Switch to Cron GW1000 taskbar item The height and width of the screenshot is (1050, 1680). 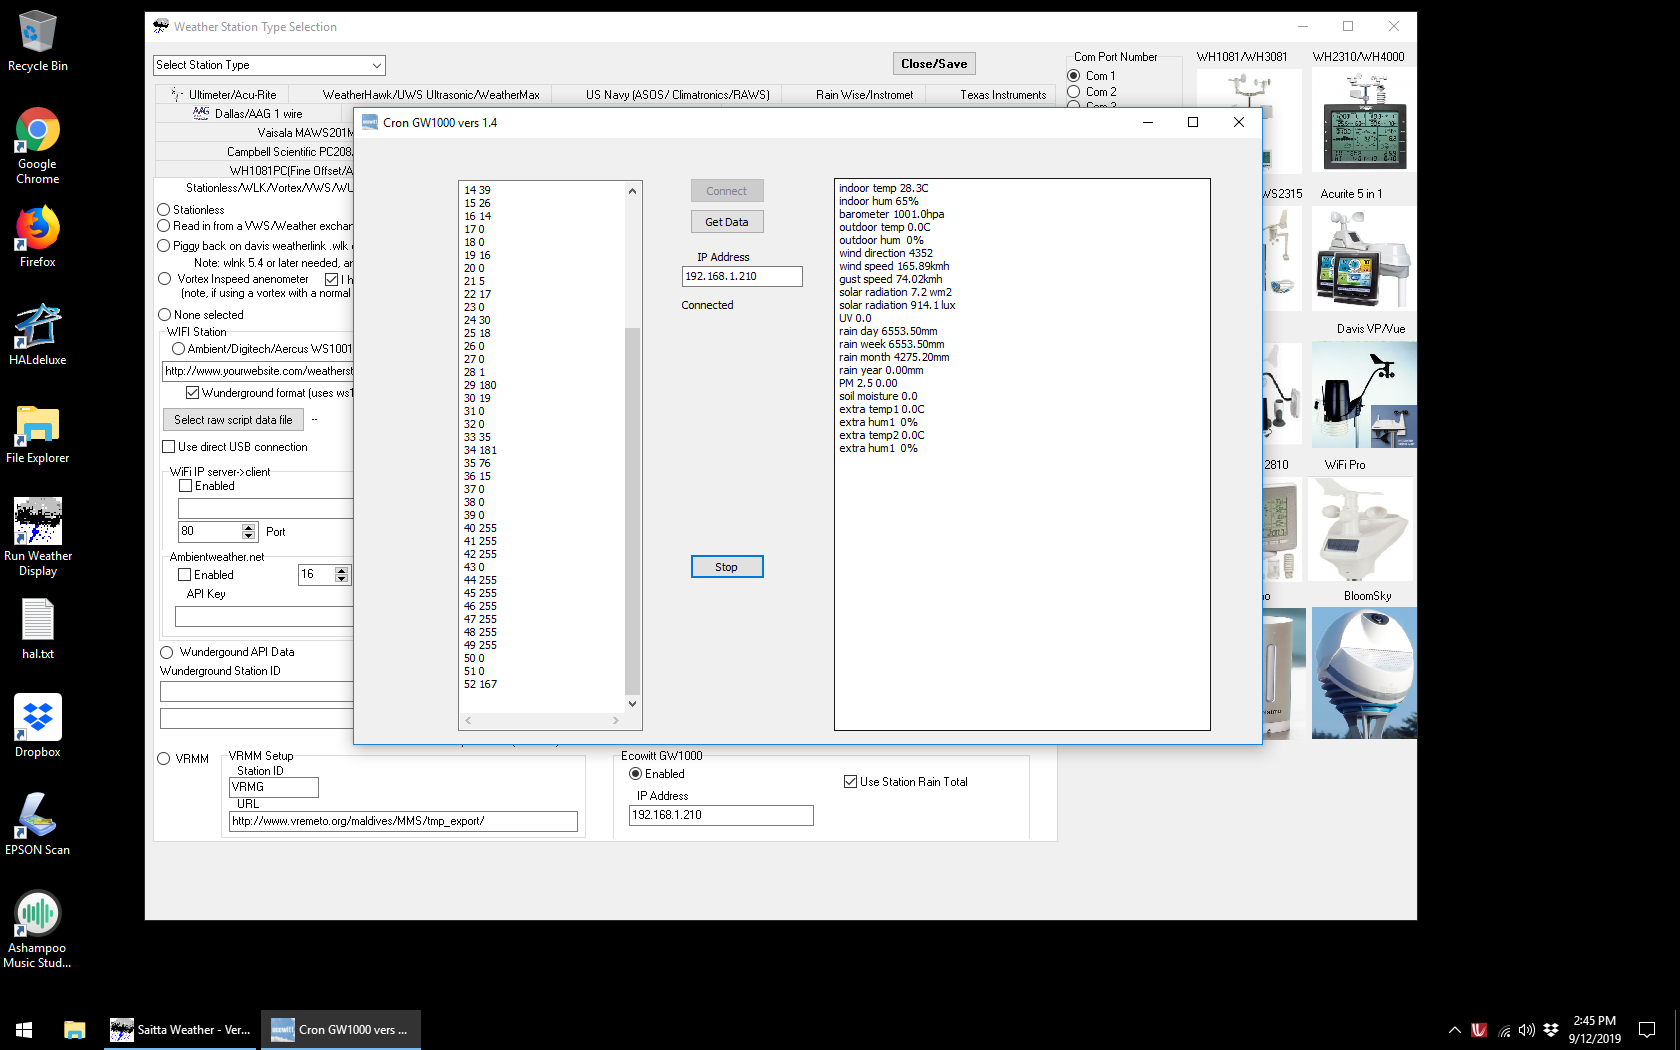click(341, 1029)
